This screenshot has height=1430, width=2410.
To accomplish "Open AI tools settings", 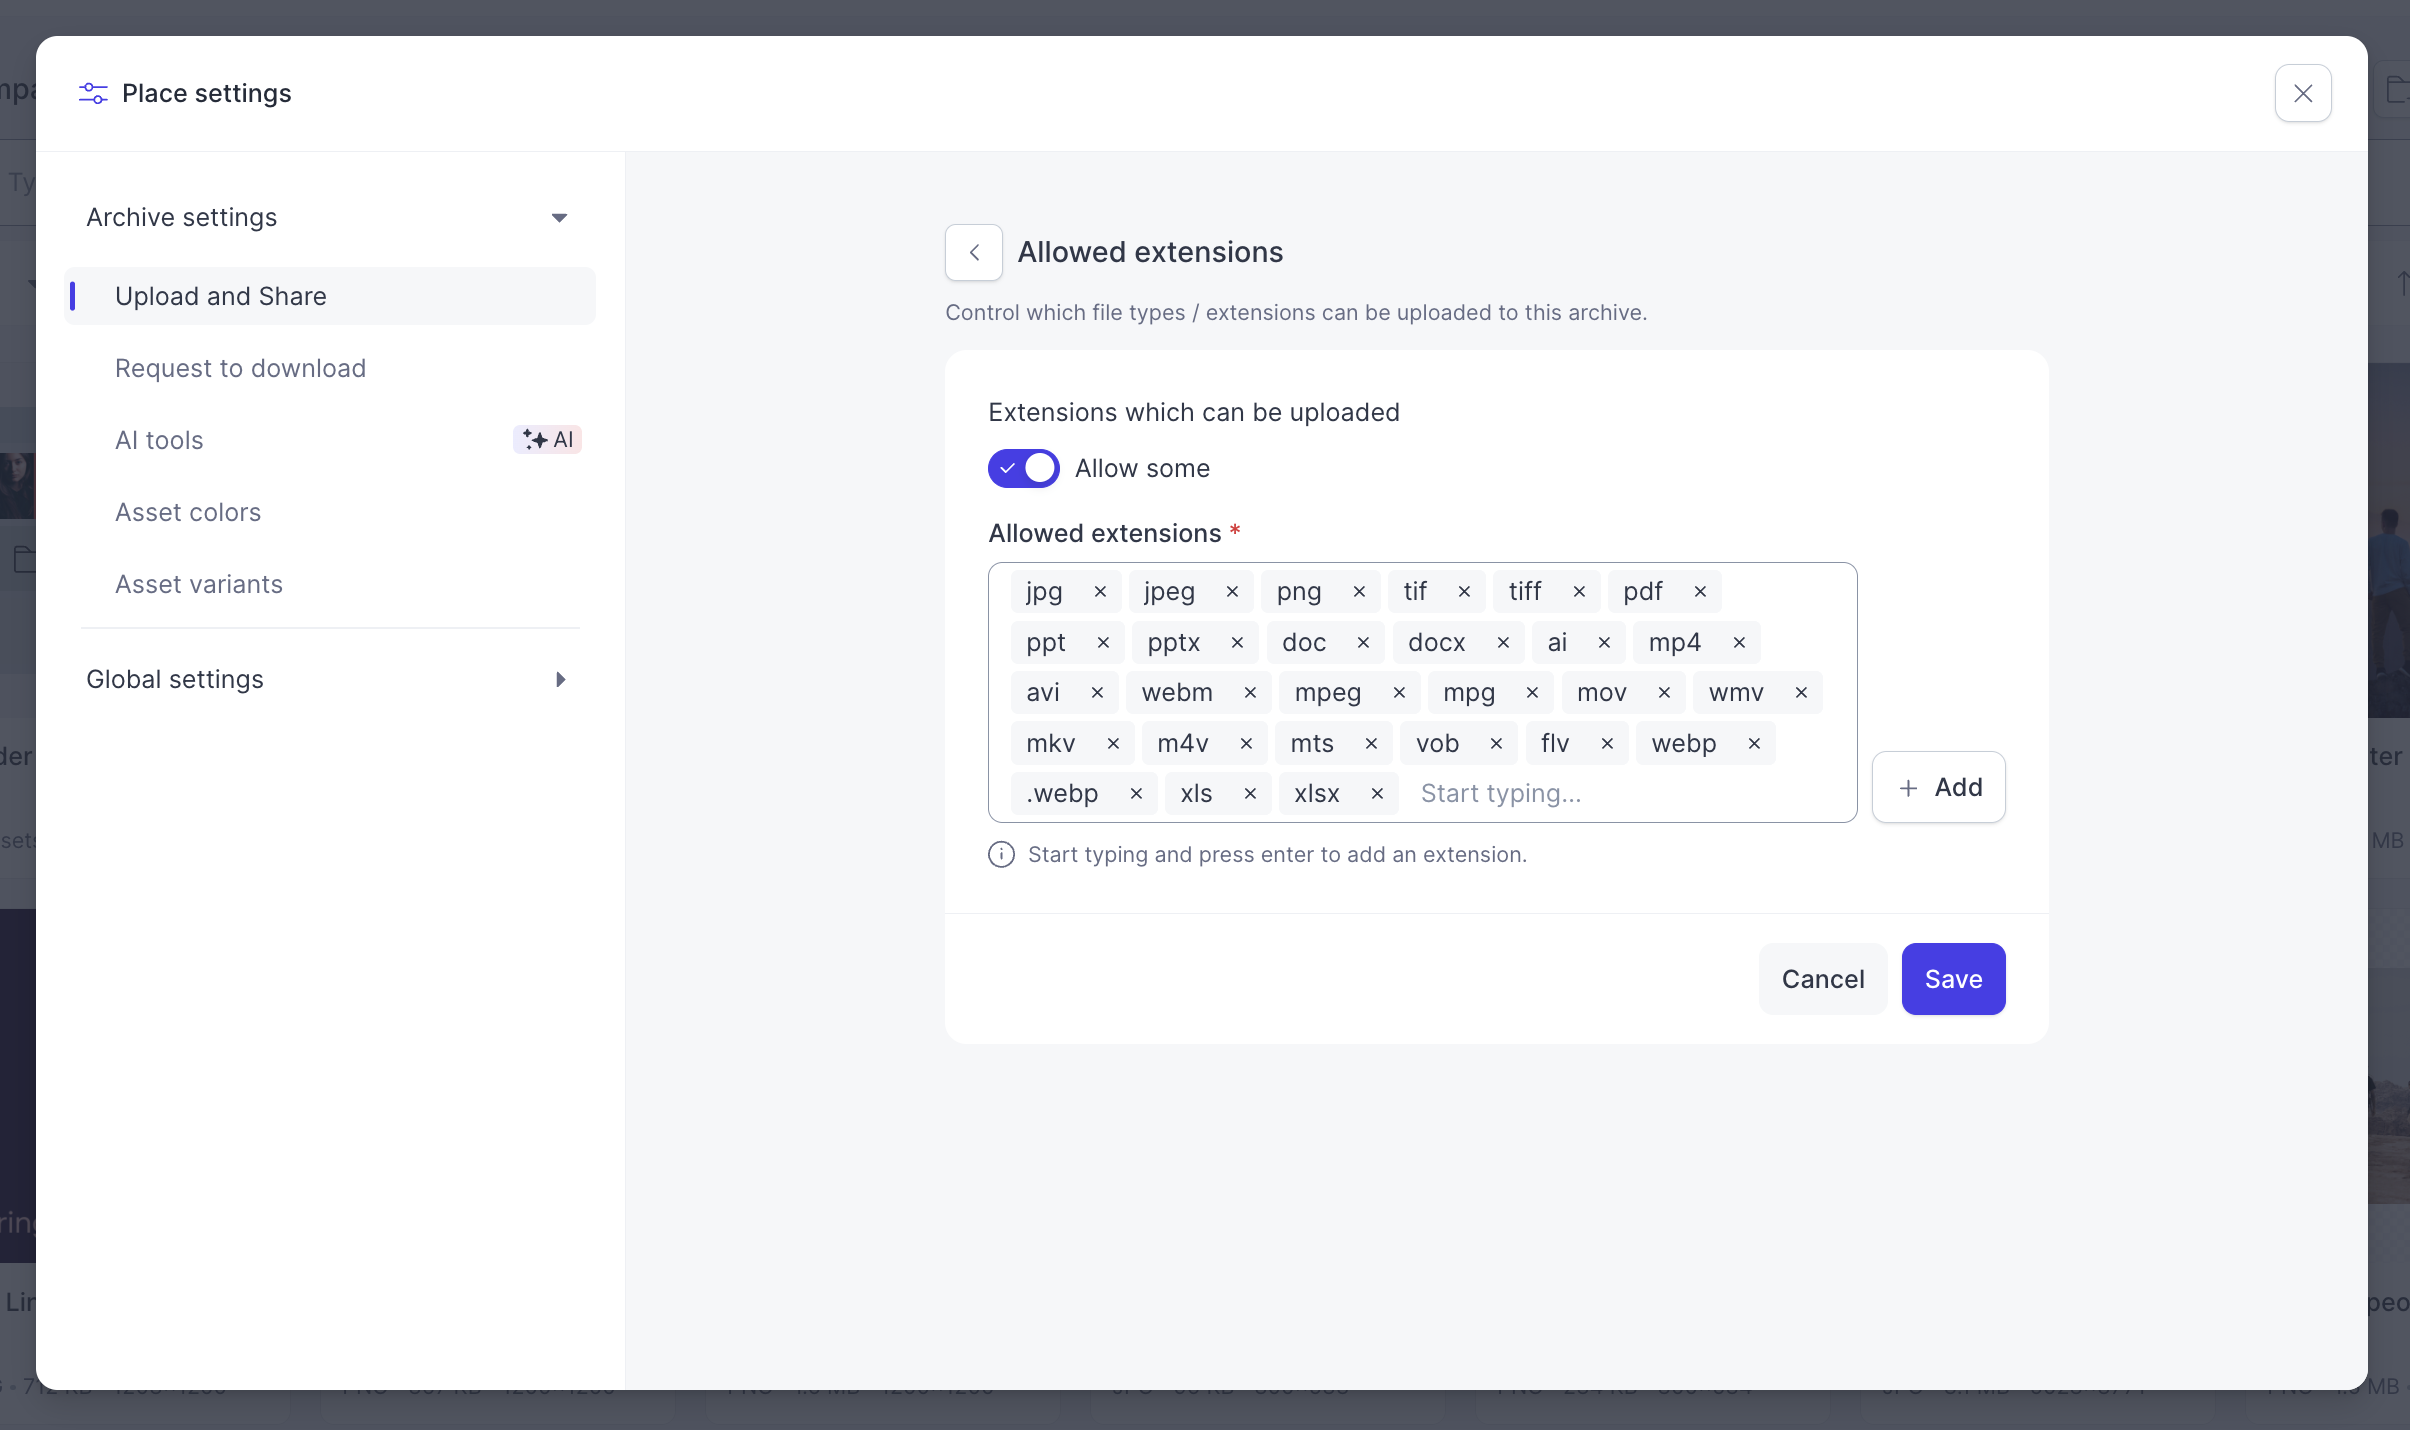I will pyautogui.click(x=159, y=441).
